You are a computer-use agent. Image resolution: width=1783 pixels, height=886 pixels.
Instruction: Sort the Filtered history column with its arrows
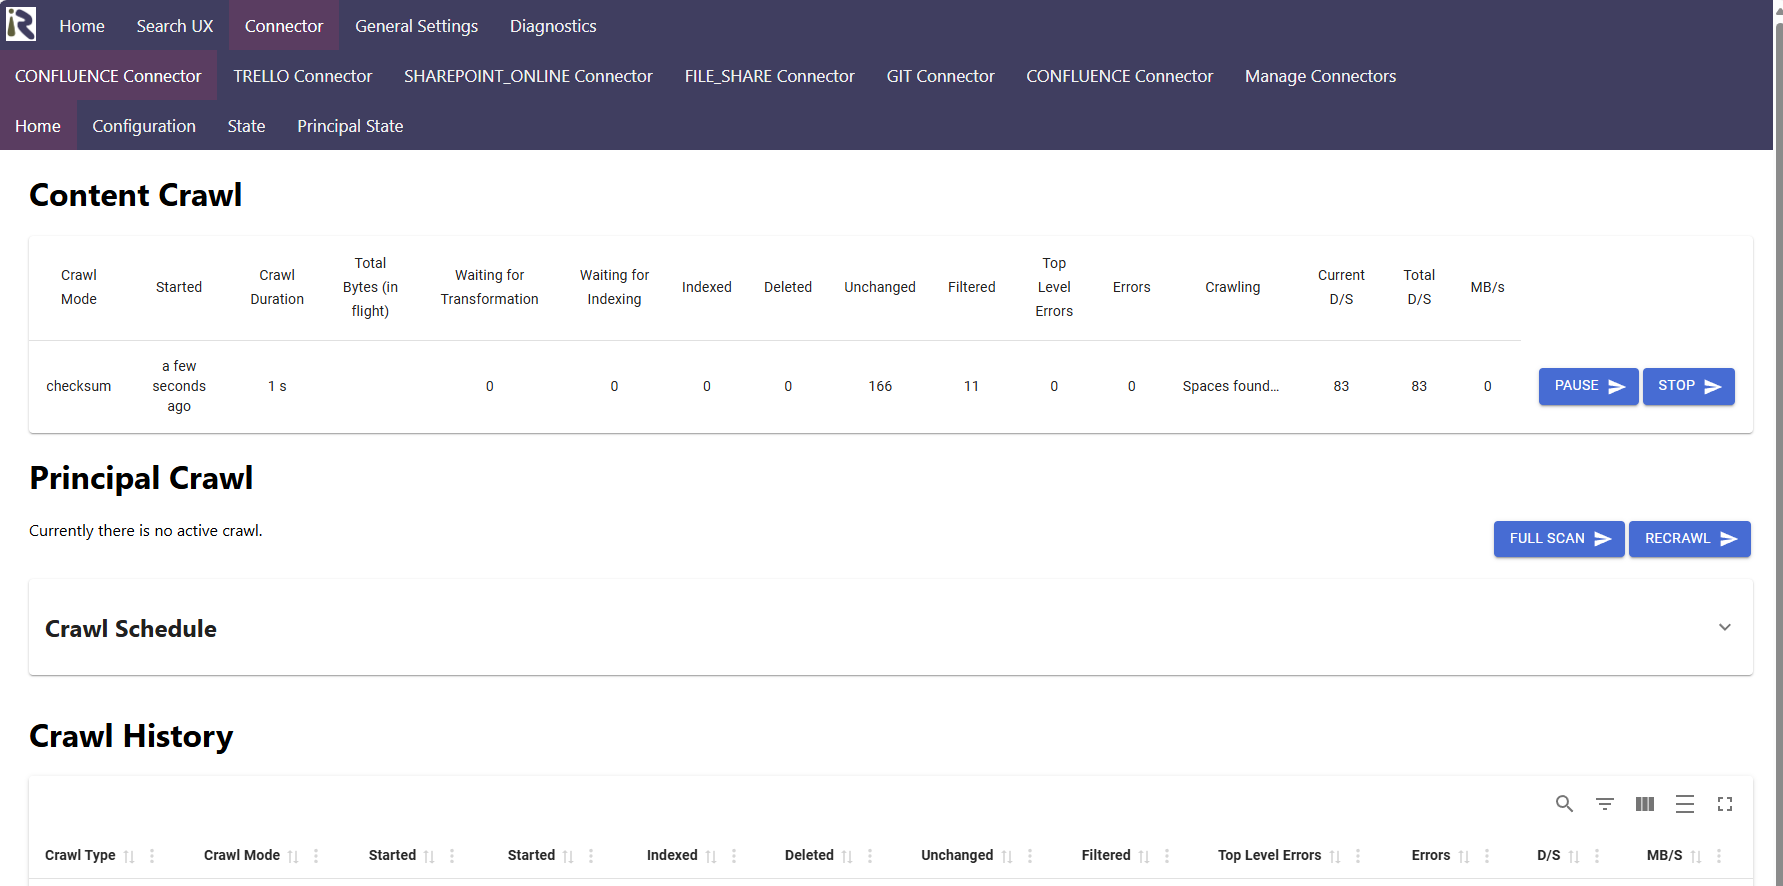1144,856
